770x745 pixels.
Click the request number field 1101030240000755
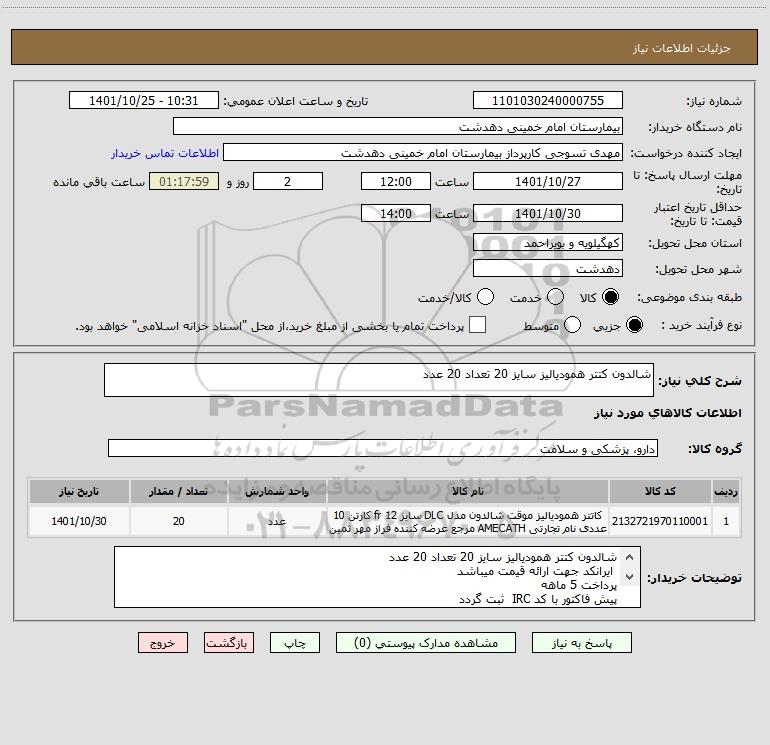548,100
